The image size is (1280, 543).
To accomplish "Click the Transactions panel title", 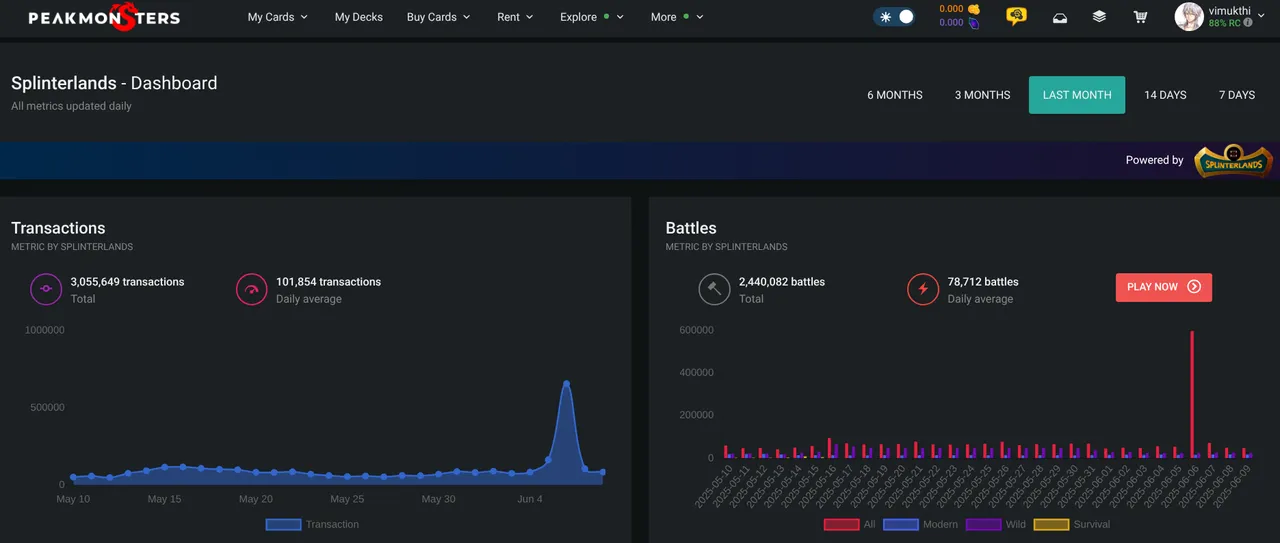I will [58, 228].
